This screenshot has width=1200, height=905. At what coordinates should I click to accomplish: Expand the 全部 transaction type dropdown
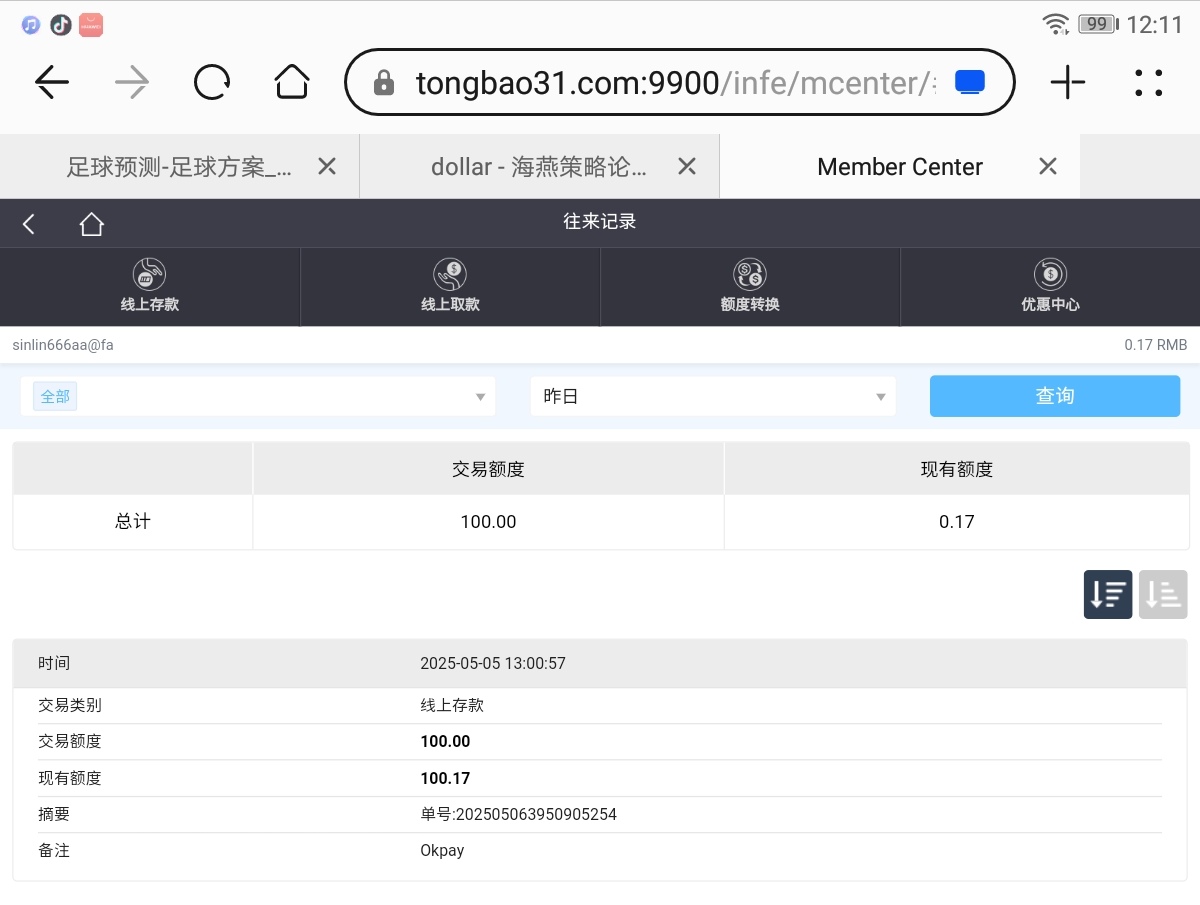coord(258,397)
